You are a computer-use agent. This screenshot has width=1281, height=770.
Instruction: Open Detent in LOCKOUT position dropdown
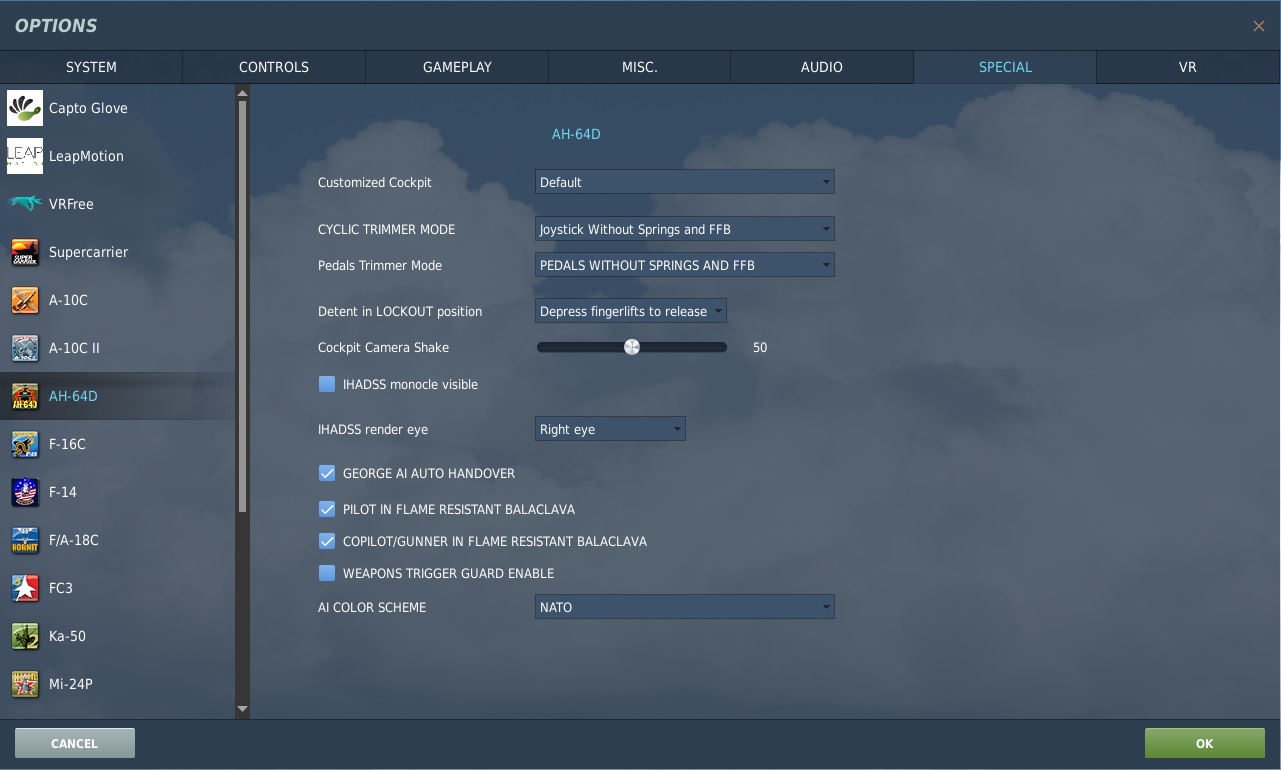(631, 311)
